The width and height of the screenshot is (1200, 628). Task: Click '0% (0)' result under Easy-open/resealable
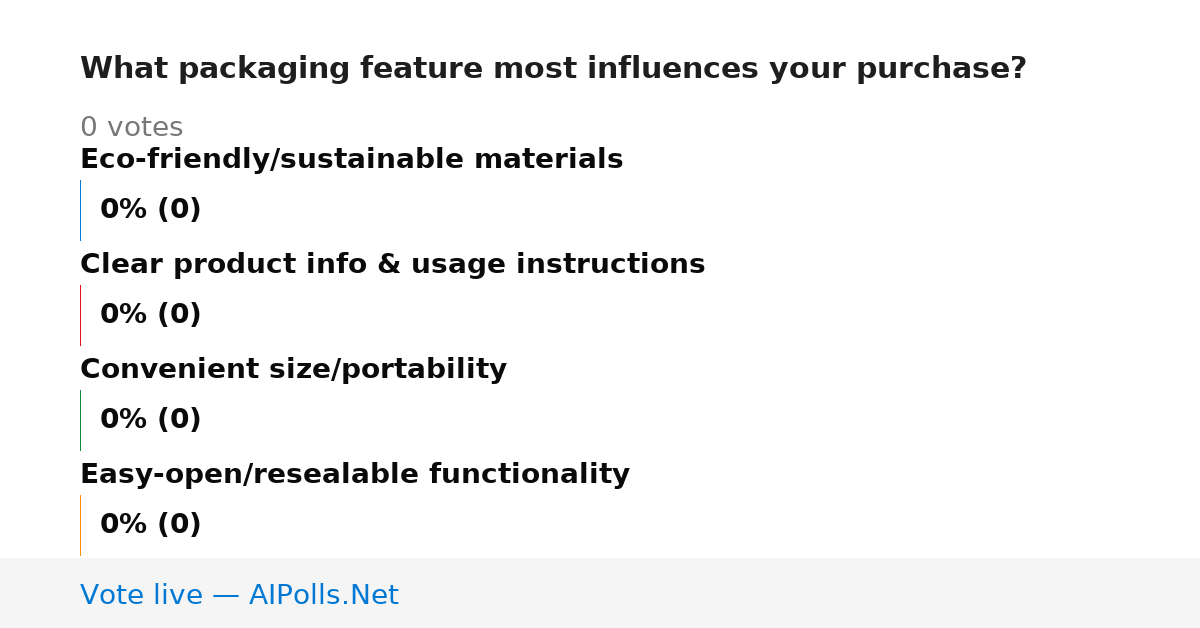[150, 525]
